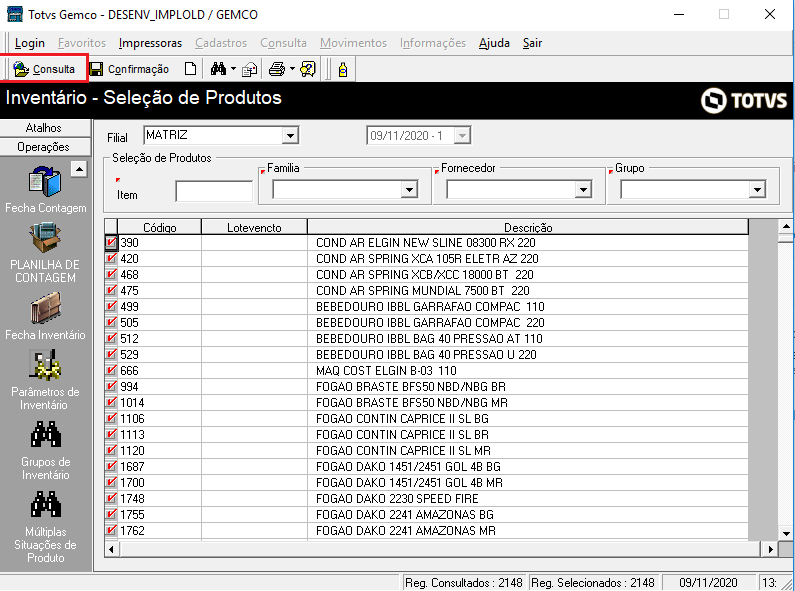Select row FOGAO DAKO 2230 SPEED FIRE
This screenshot has width=795, height=591.
pyautogui.click(x=426, y=498)
